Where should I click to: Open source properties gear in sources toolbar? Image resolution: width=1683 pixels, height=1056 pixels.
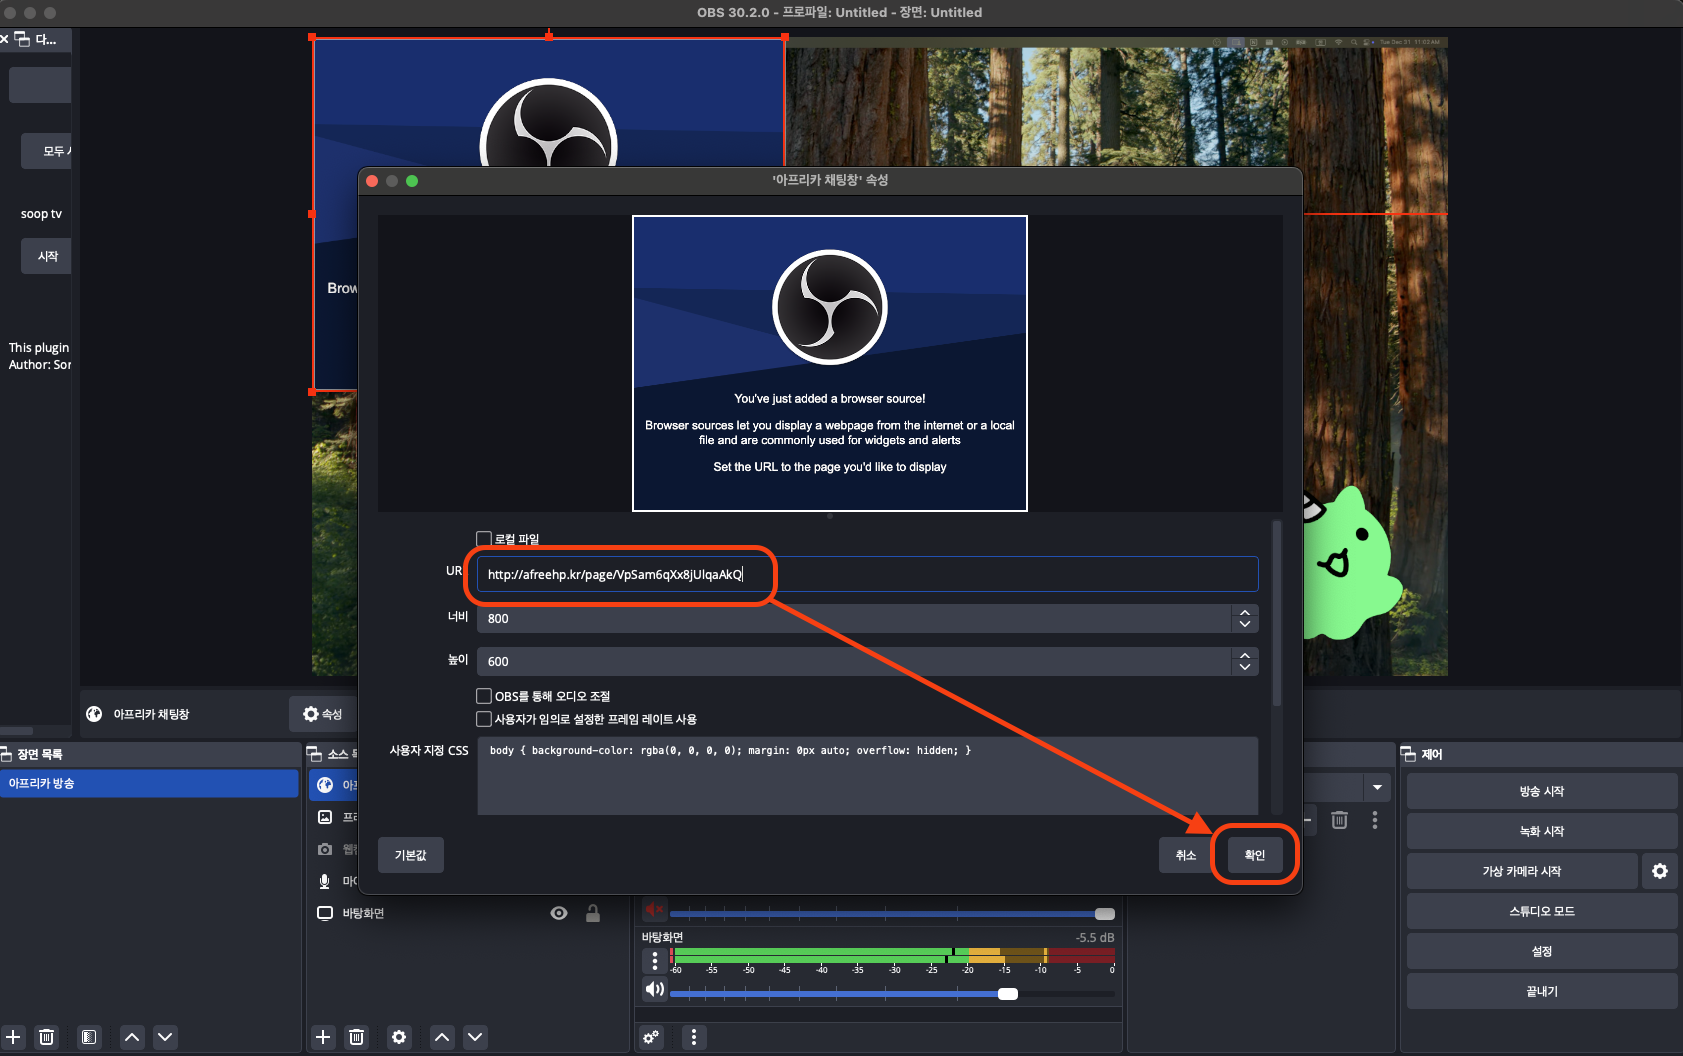pos(399,1037)
